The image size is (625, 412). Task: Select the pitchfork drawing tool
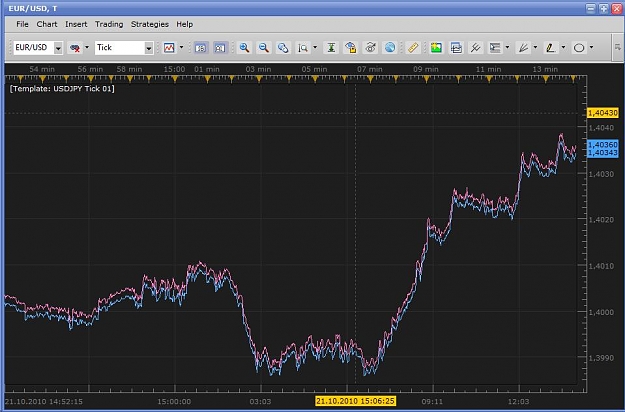[x=475, y=48]
